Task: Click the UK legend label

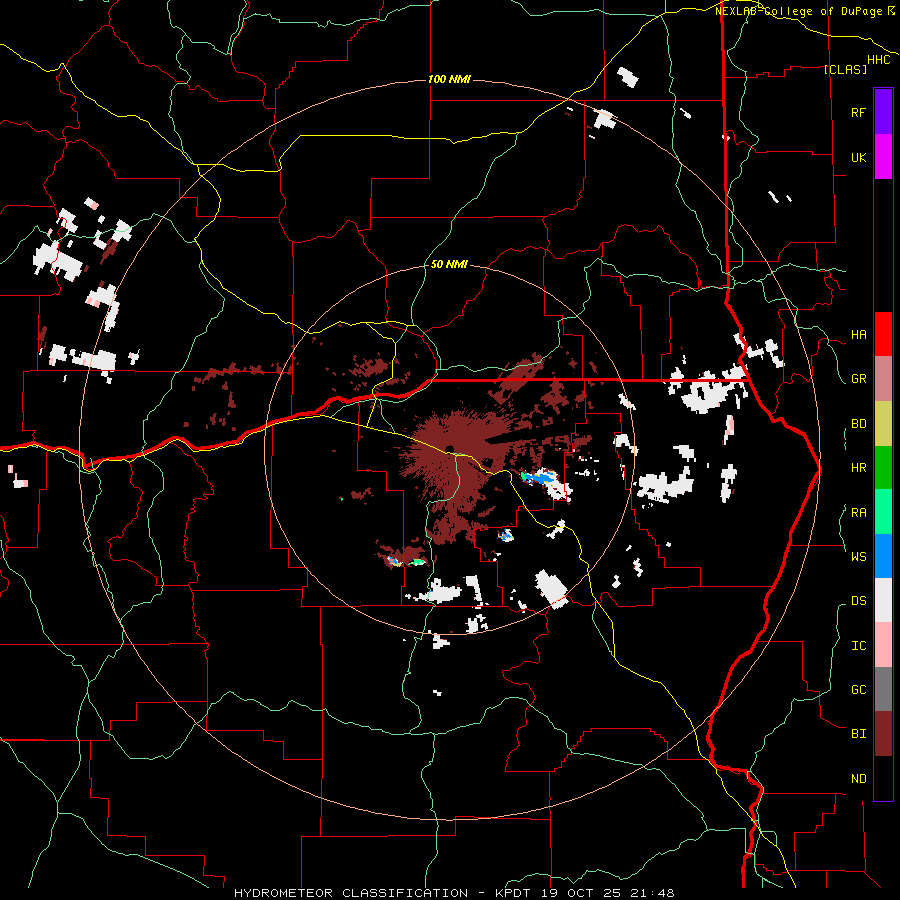Action: [858, 157]
